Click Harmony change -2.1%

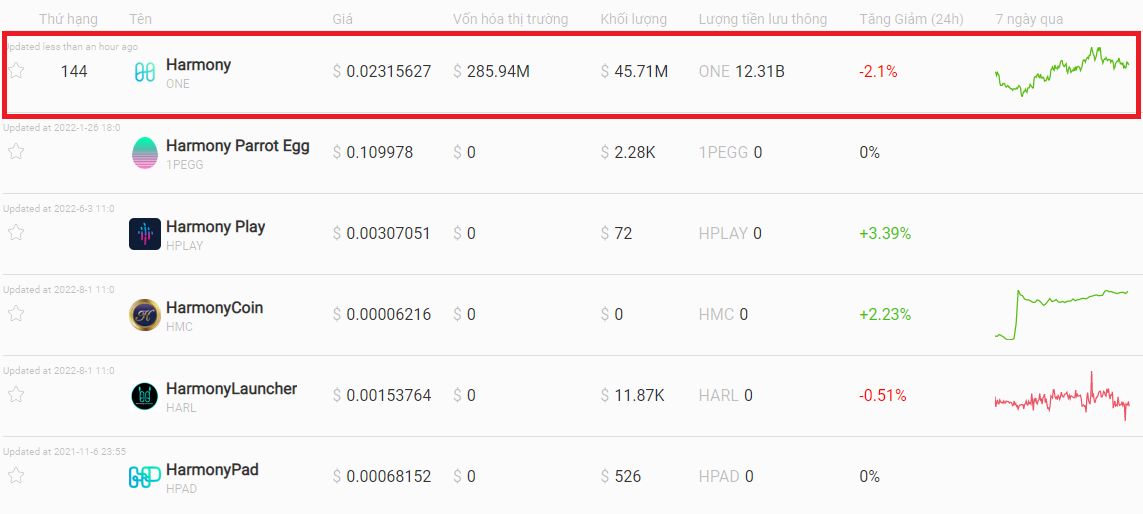pos(878,71)
